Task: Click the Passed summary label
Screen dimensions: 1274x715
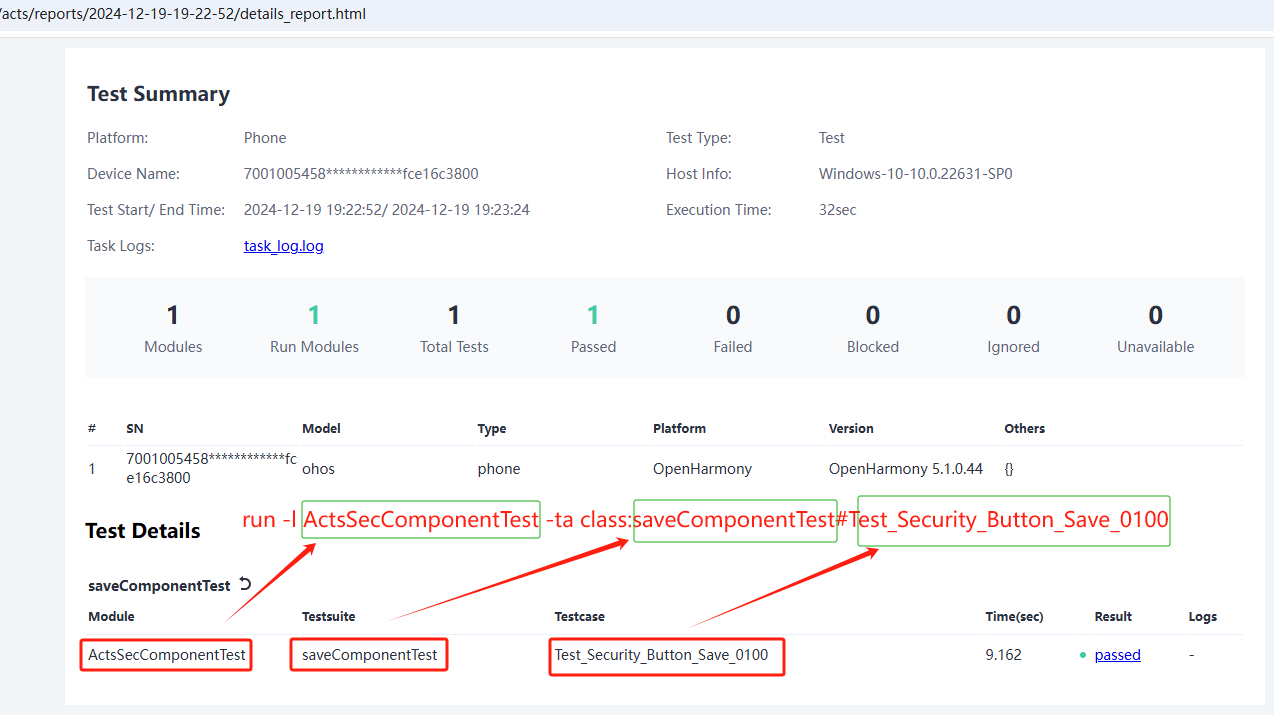Action: point(593,347)
